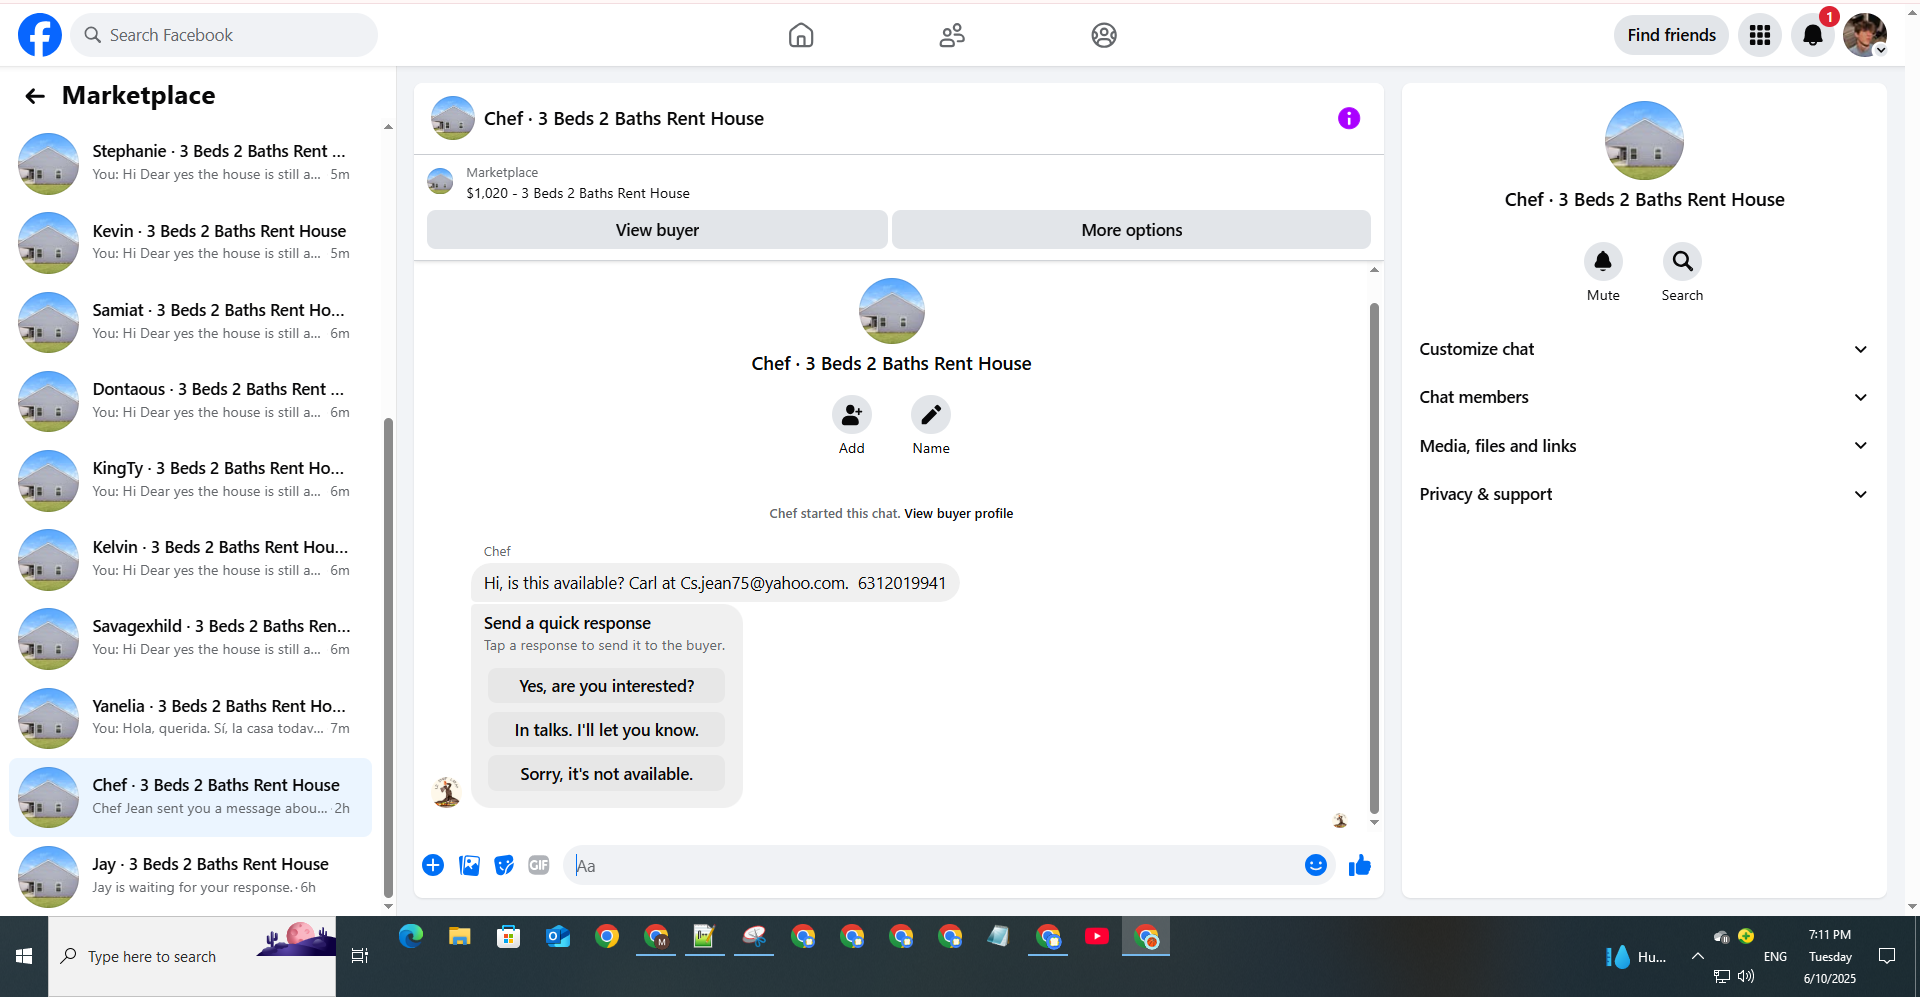The width and height of the screenshot is (1920, 997).
Task: Open the Dontaous conversation
Action: pos(190,401)
